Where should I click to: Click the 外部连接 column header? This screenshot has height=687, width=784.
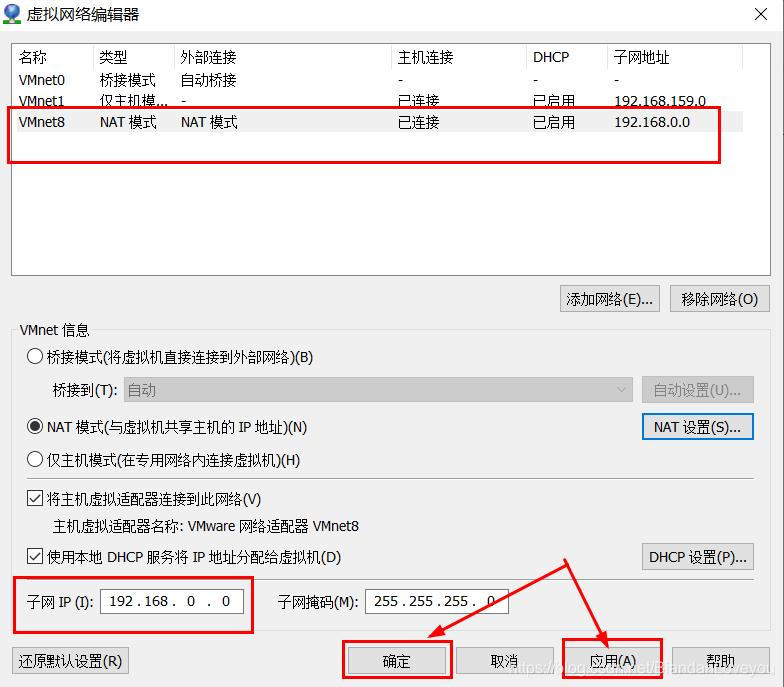pos(283,57)
